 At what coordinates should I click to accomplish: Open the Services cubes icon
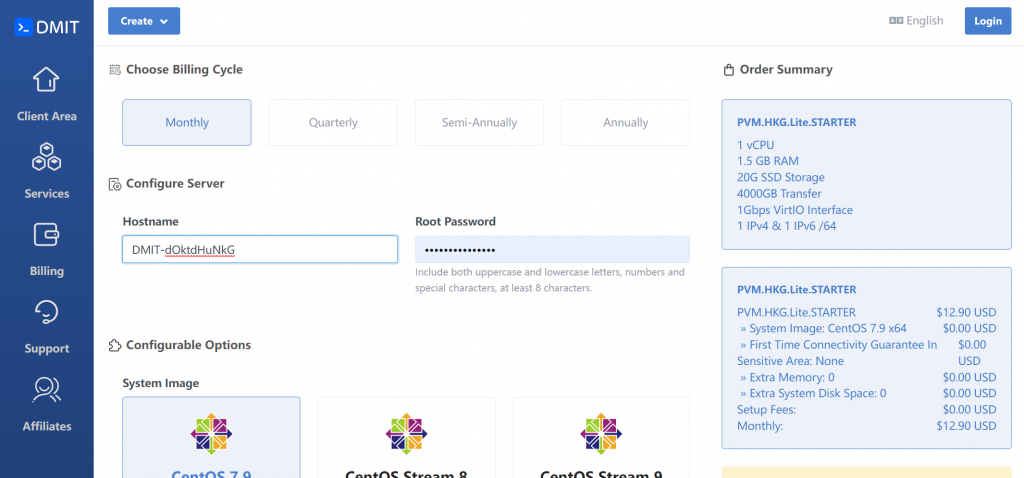[46, 157]
